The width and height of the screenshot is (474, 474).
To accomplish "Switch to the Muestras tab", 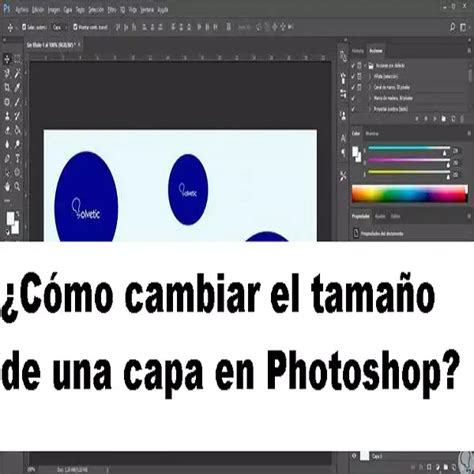I will 372,134.
